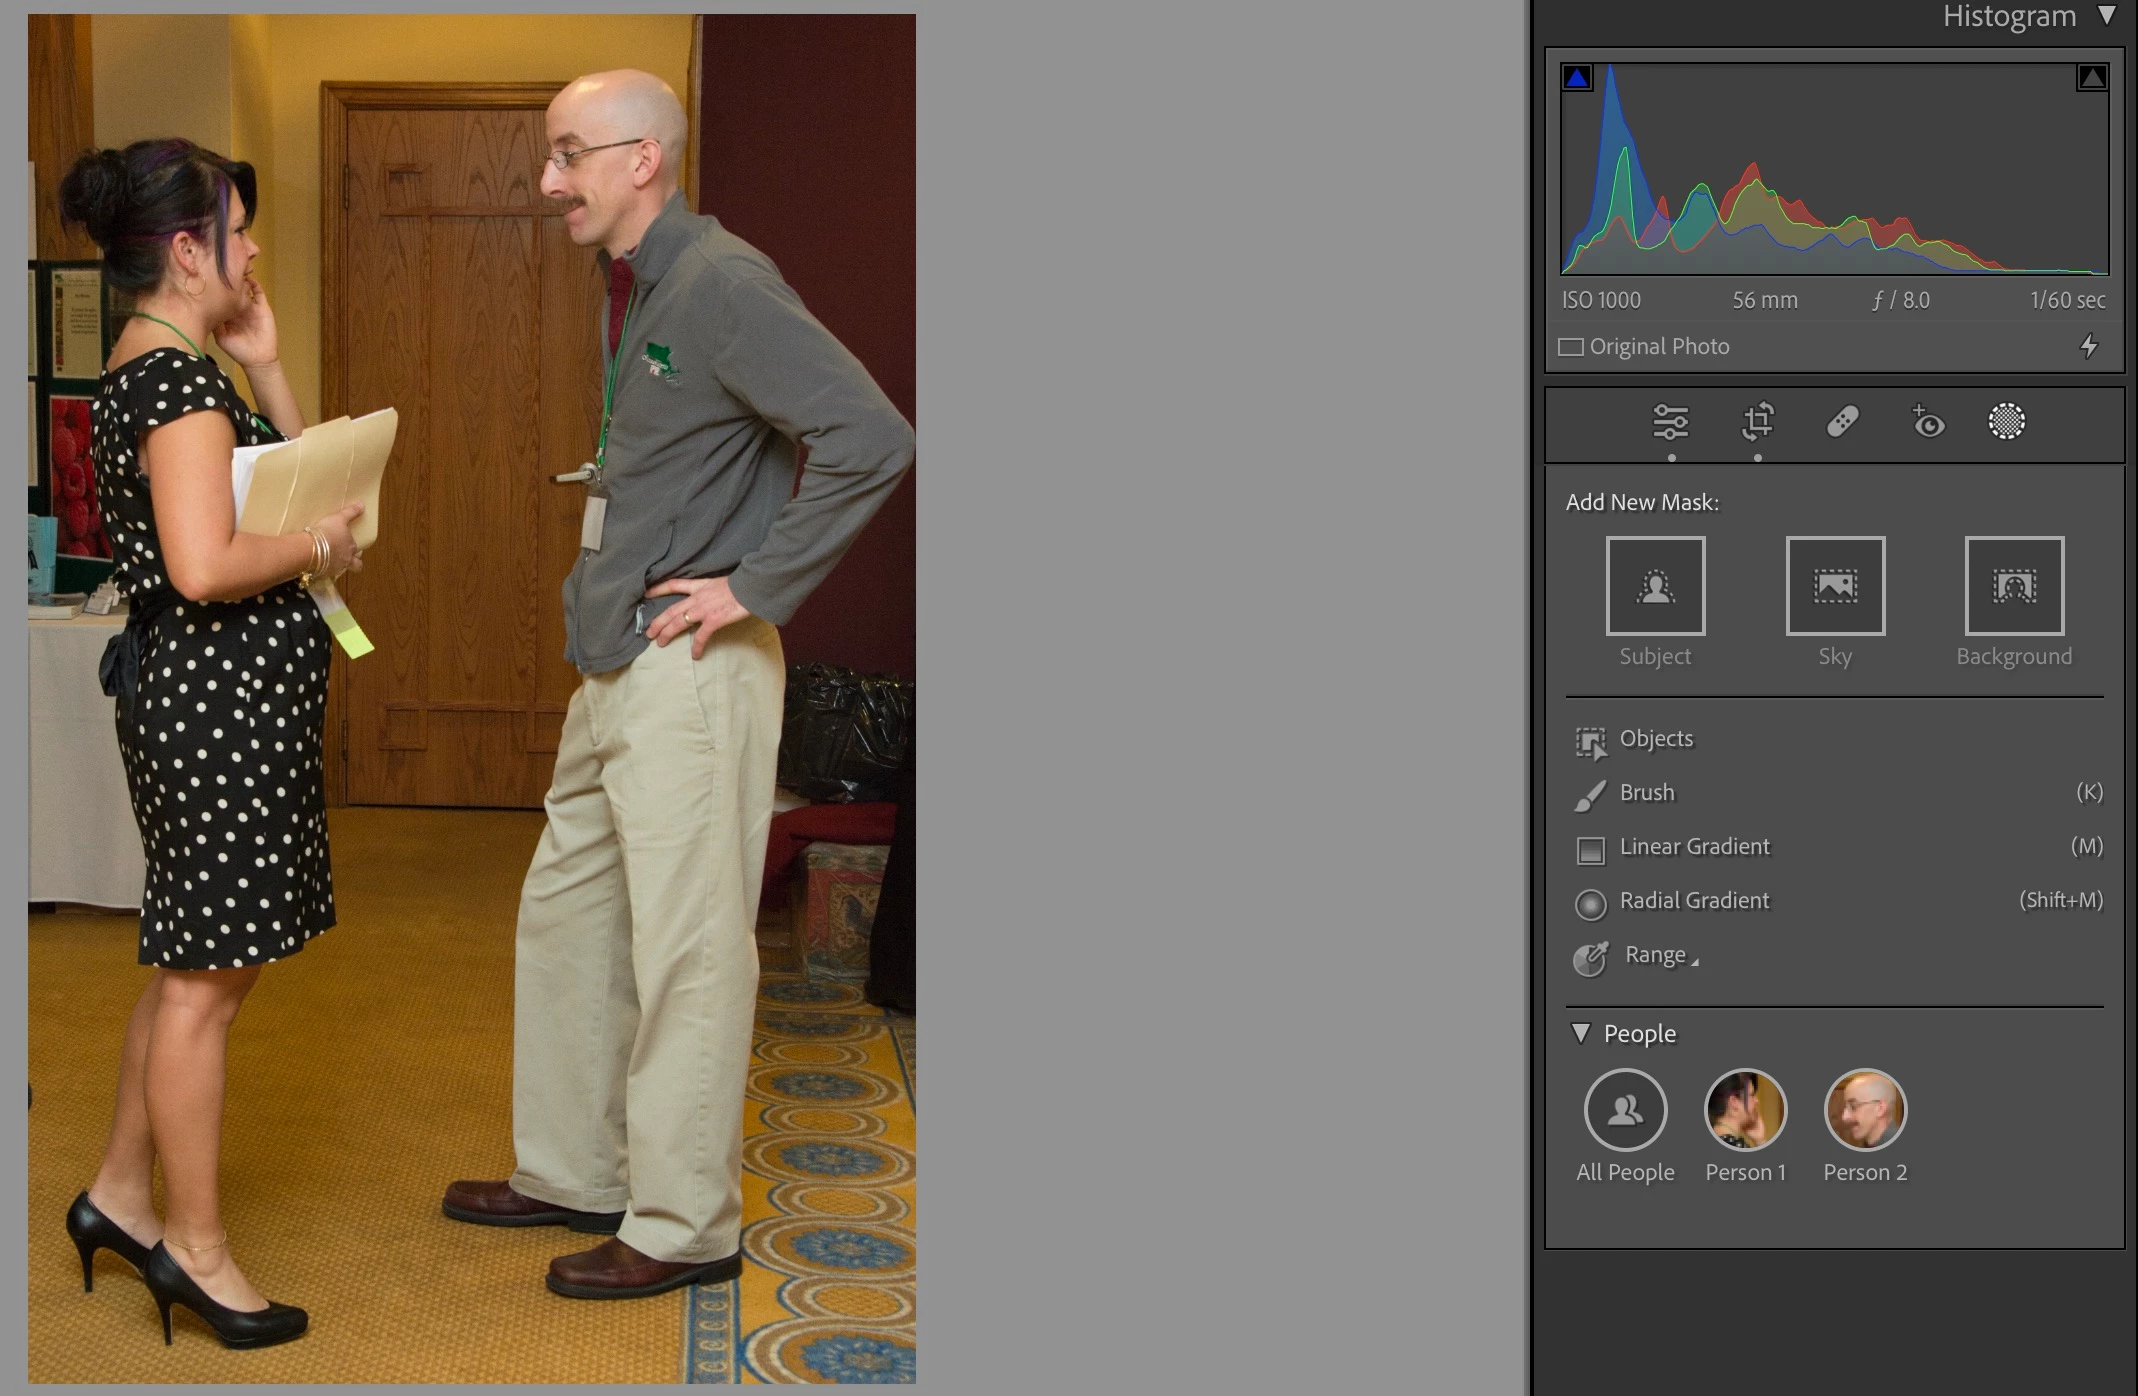Select the Crop overlay tool
This screenshot has height=1396, width=2138.
coord(1757,422)
